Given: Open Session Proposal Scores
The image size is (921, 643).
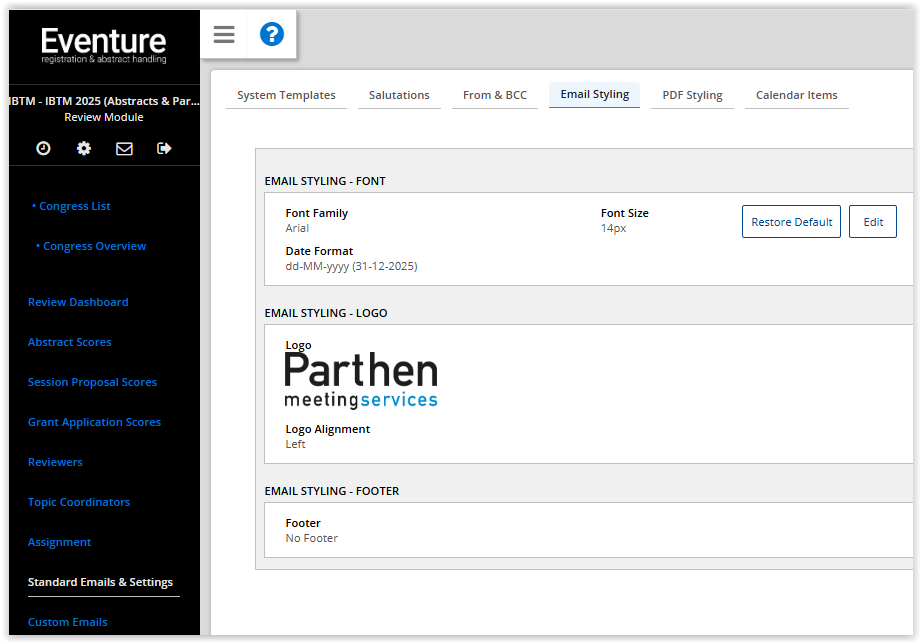Looking at the screenshot, I should point(92,382).
